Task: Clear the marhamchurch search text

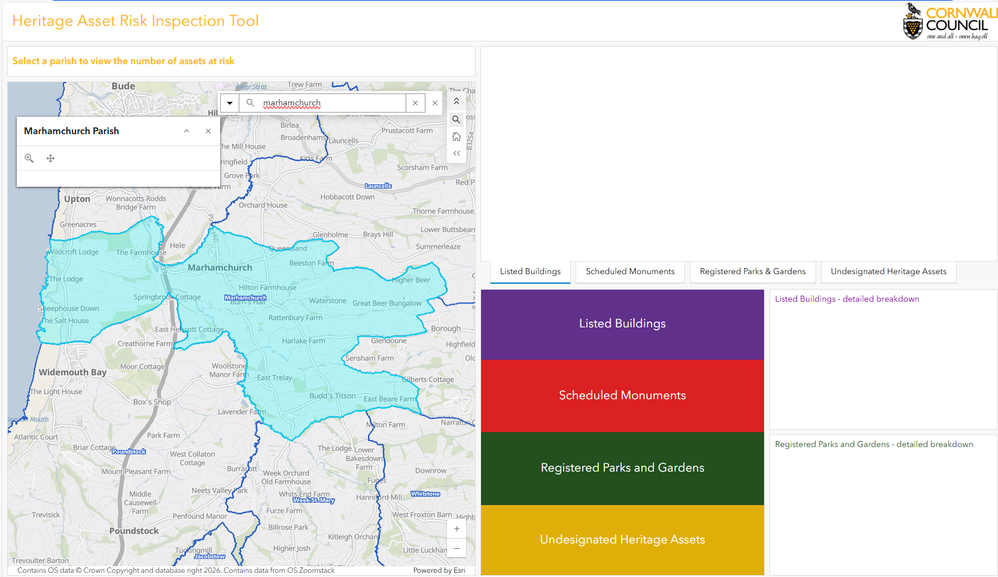Action: pyautogui.click(x=415, y=103)
